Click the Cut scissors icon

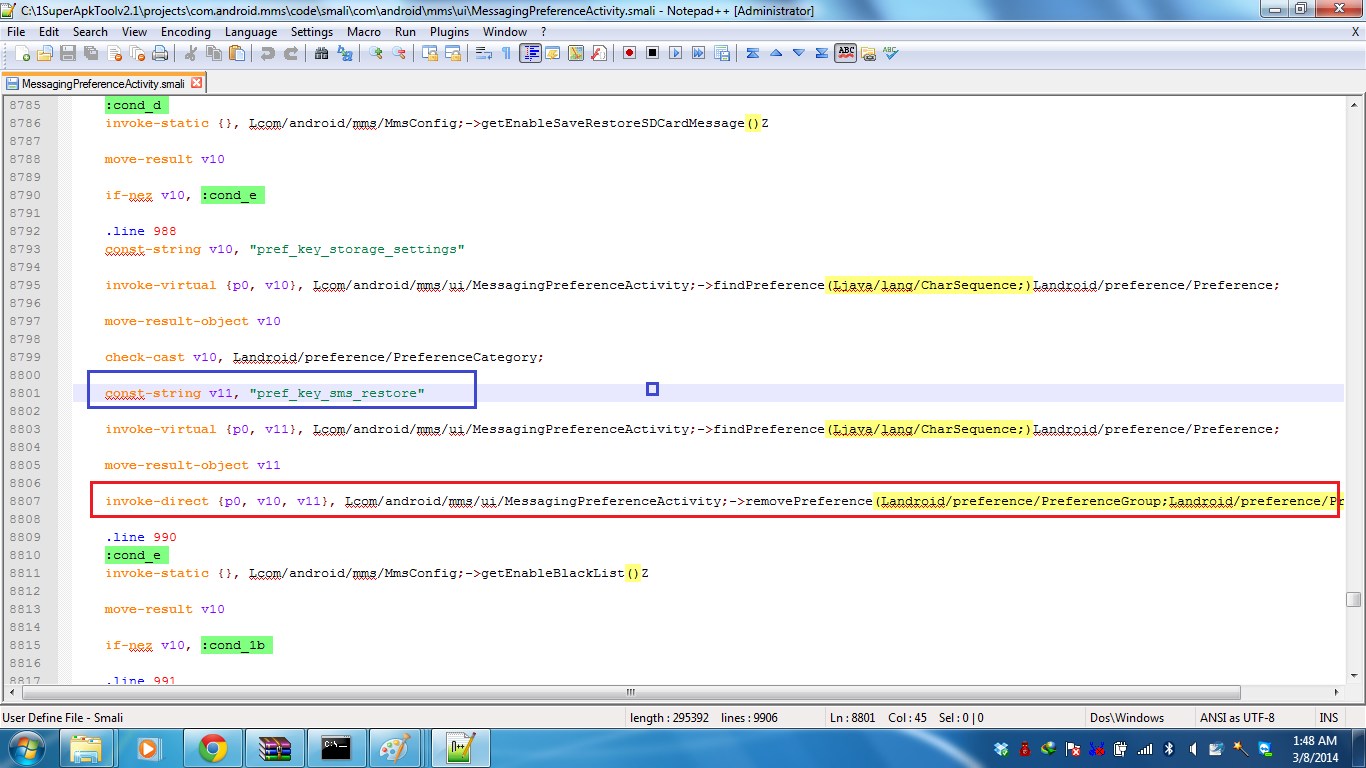point(190,53)
